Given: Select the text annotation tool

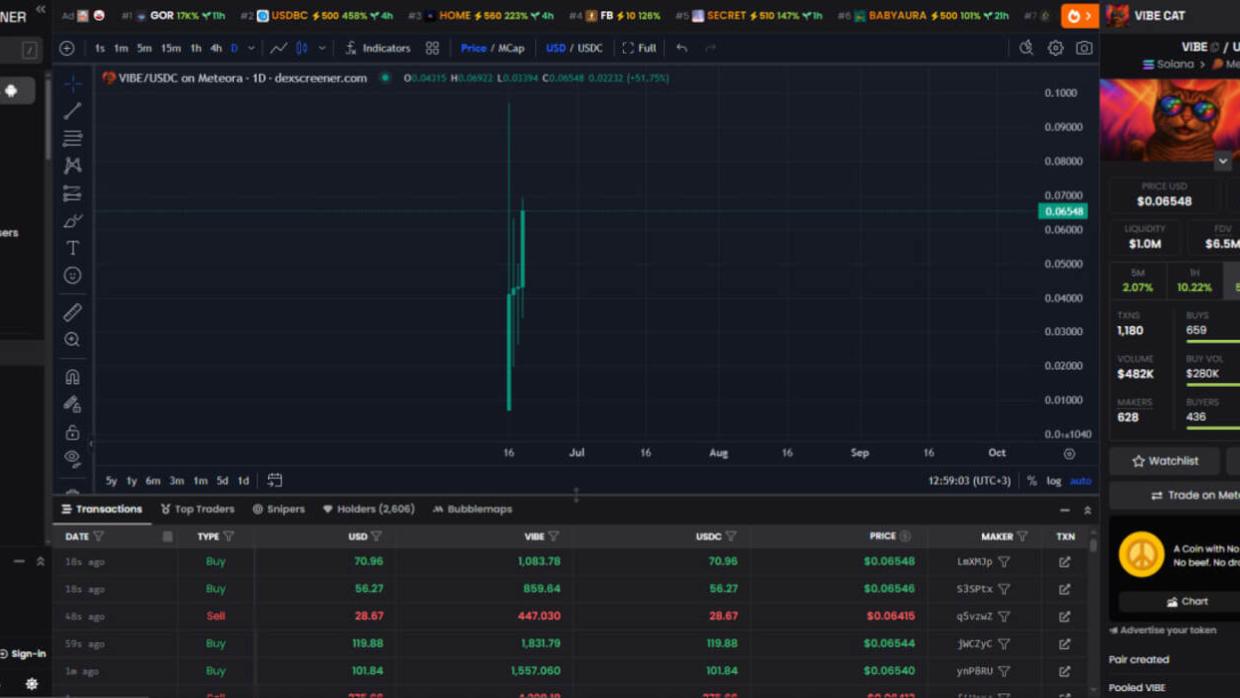Looking at the screenshot, I should click(72, 248).
